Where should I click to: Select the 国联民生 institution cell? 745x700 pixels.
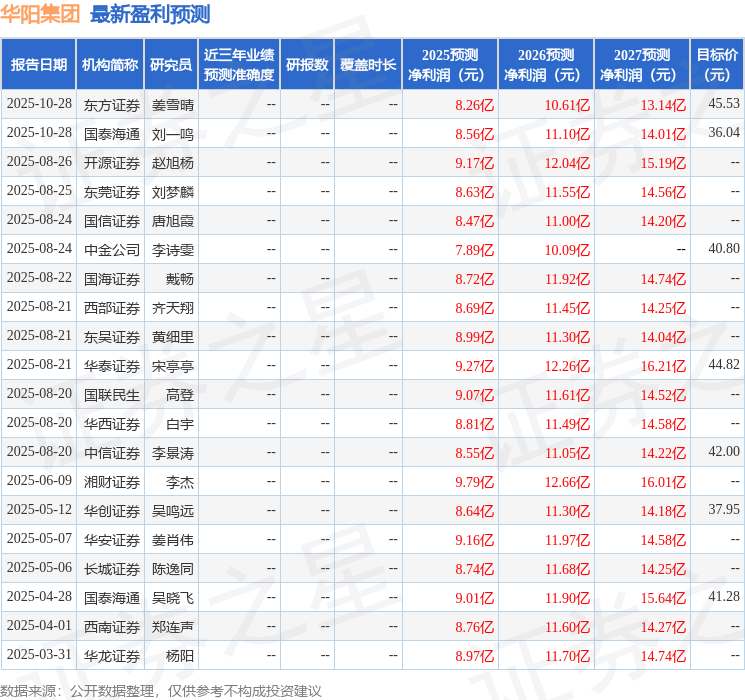coord(112,395)
